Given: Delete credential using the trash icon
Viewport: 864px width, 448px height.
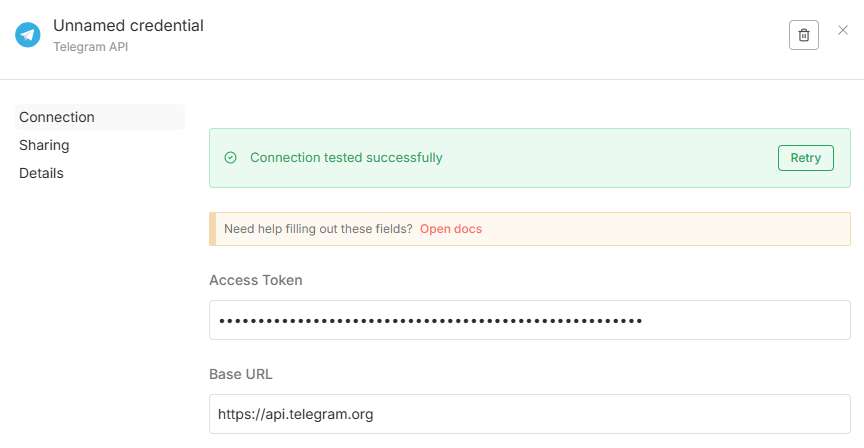Looking at the screenshot, I should coord(803,35).
